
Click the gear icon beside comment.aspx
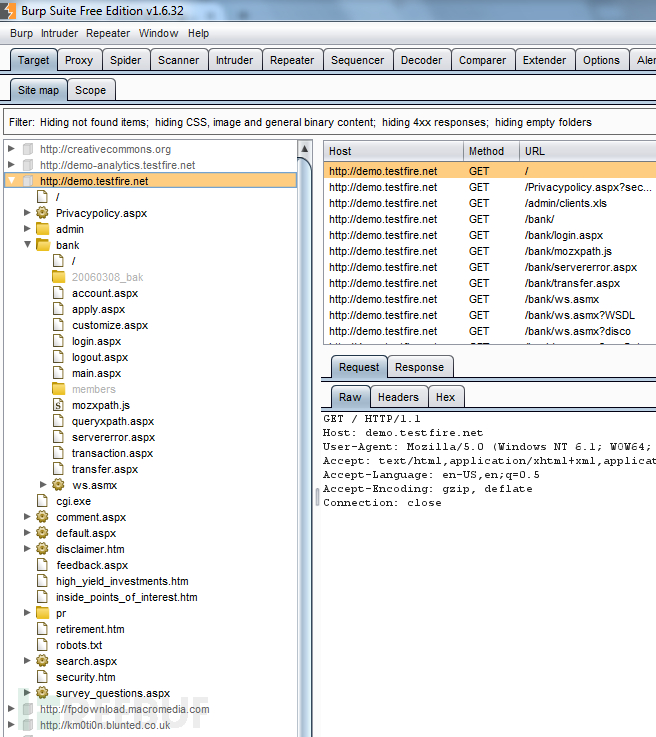click(42, 517)
